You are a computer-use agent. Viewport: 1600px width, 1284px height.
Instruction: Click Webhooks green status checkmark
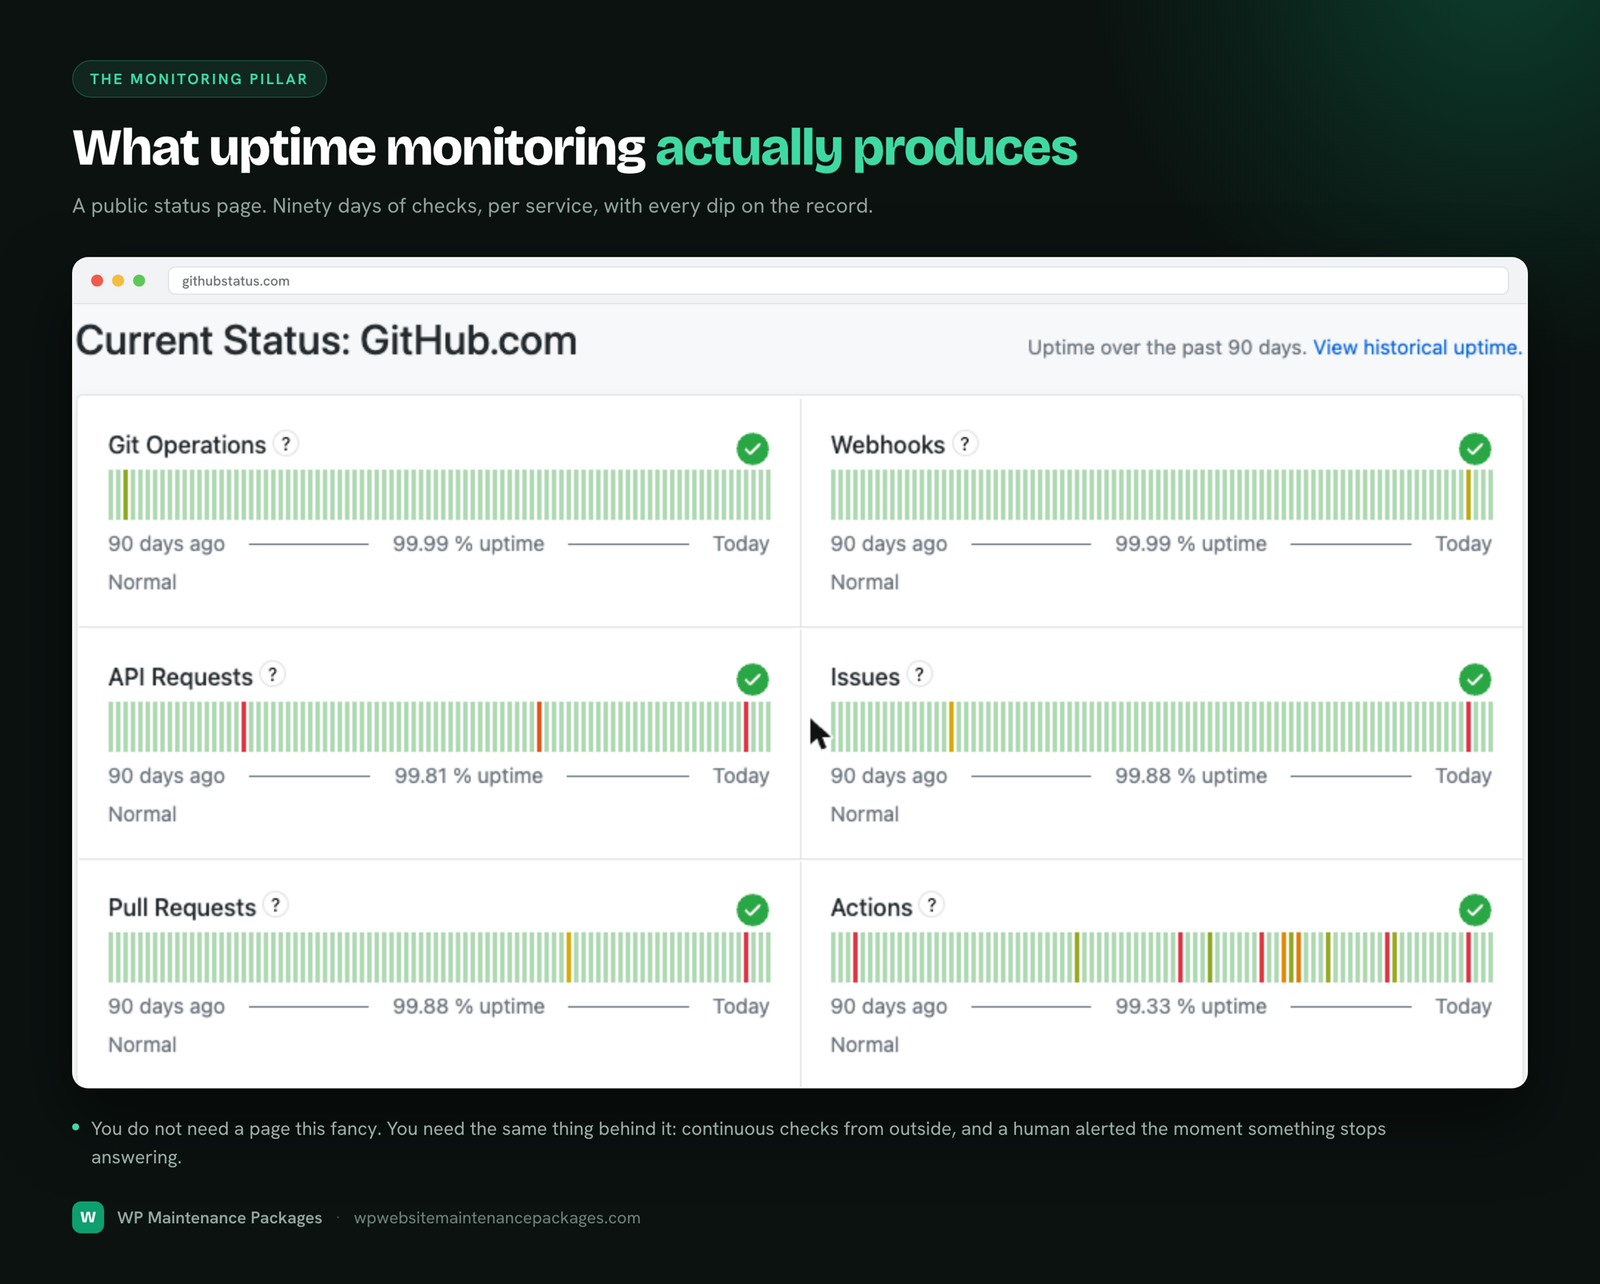(x=1475, y=449)
